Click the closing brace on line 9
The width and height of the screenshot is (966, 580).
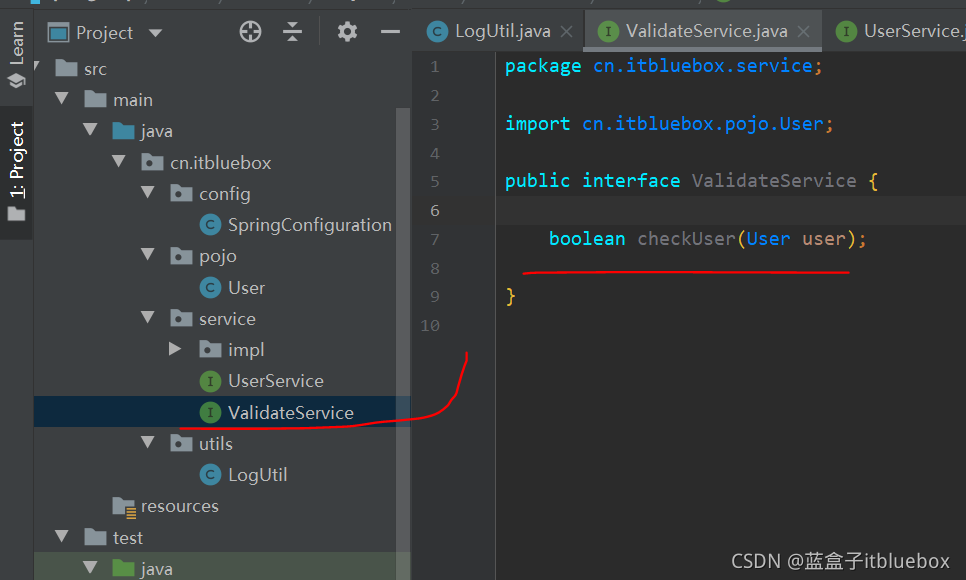point(510,296)
